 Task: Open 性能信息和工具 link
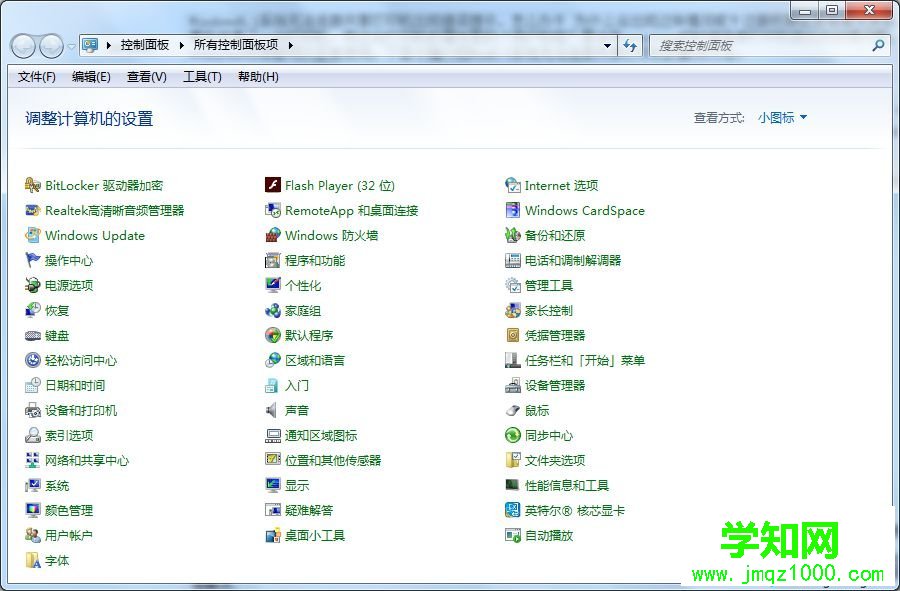[567, 485]
